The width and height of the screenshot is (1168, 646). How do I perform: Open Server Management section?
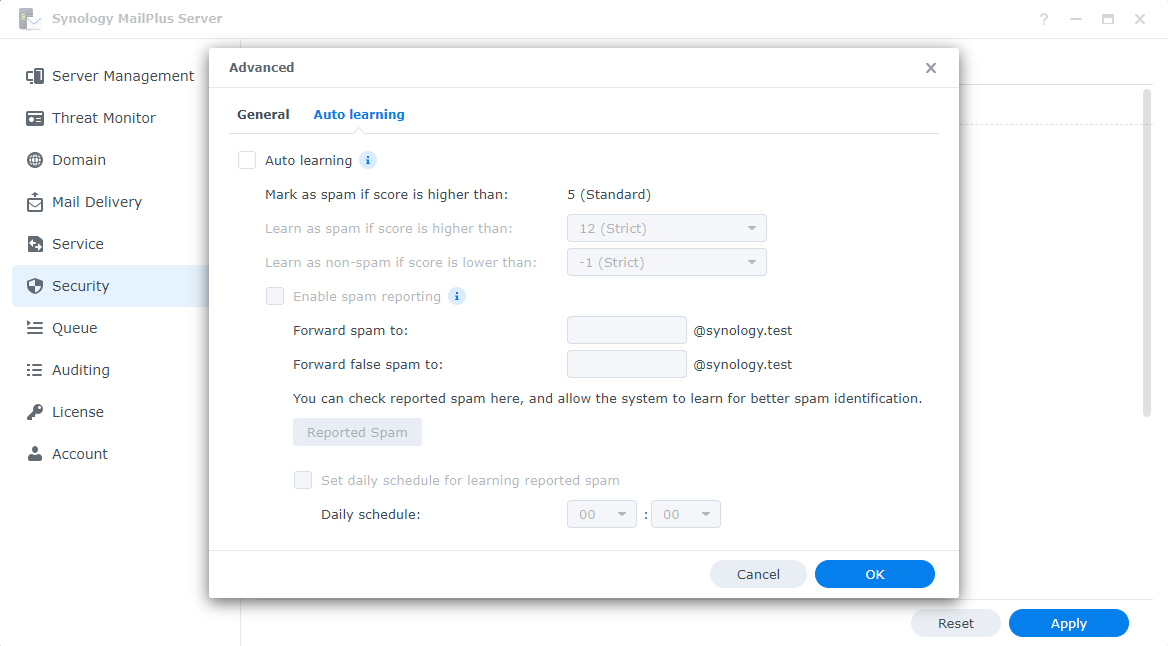[x=123, y=75]
